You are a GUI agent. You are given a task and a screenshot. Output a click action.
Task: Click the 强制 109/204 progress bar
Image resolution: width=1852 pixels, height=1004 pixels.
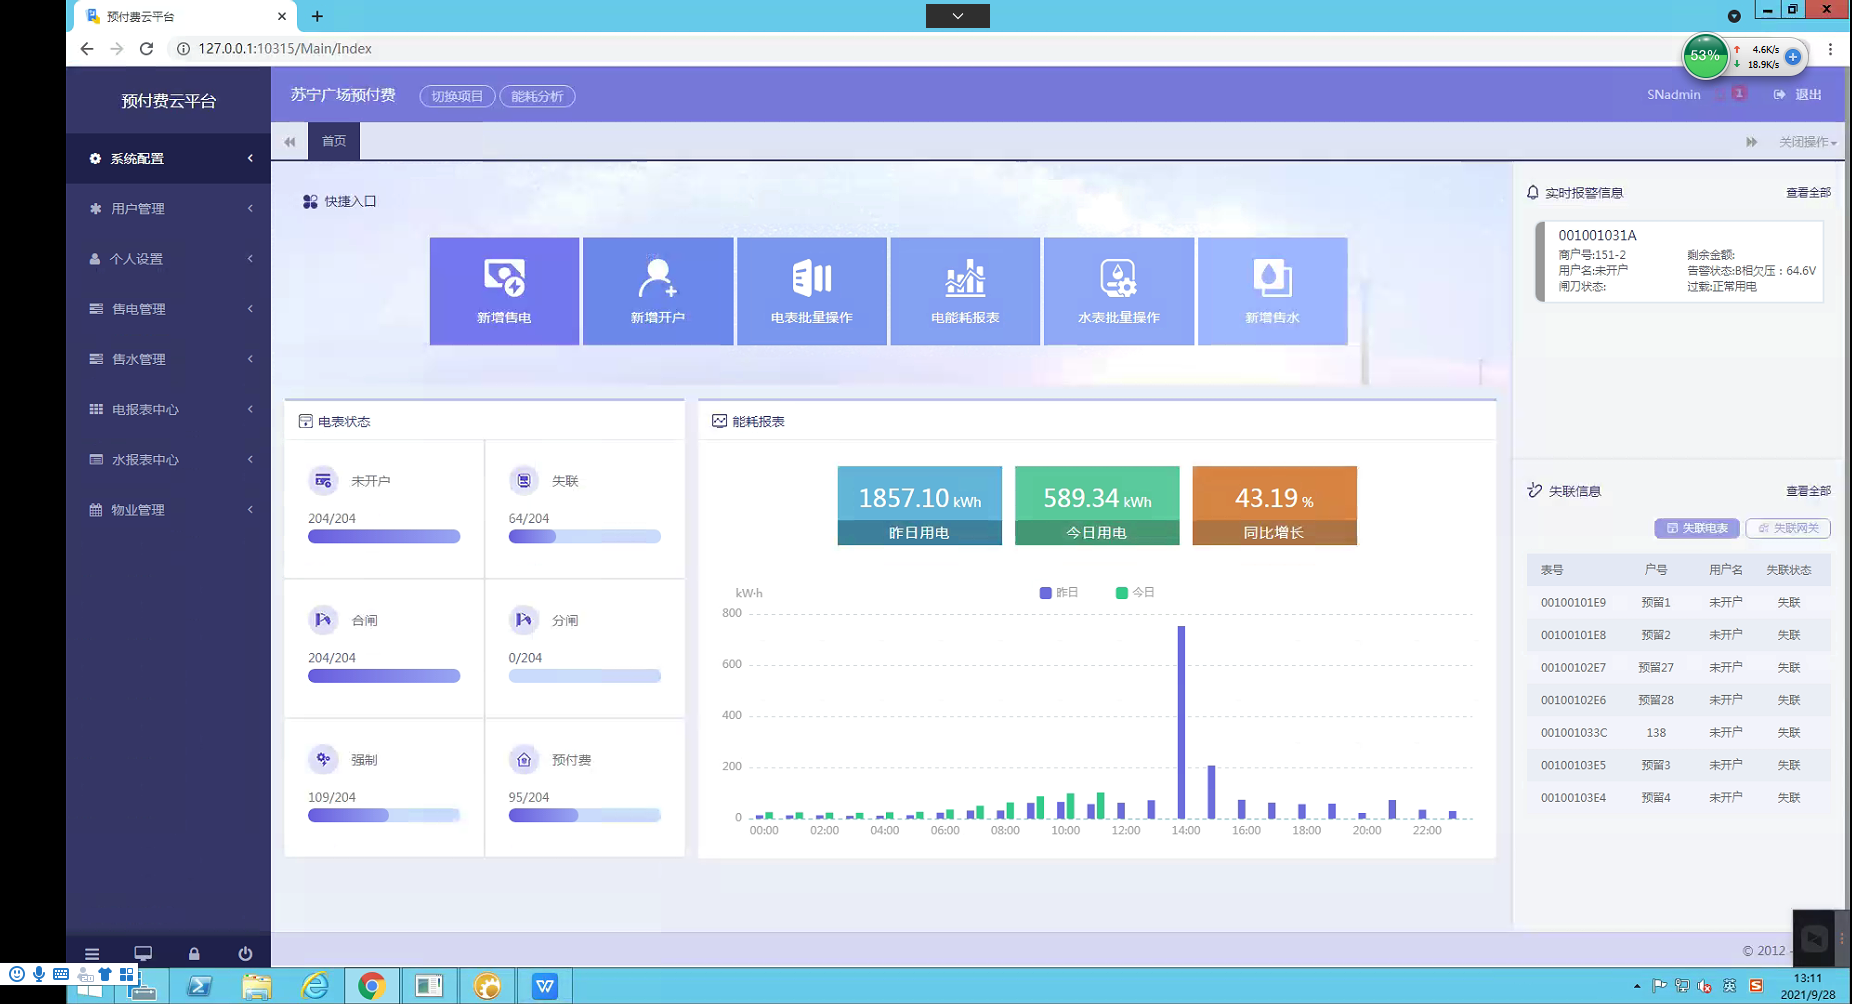384,815
